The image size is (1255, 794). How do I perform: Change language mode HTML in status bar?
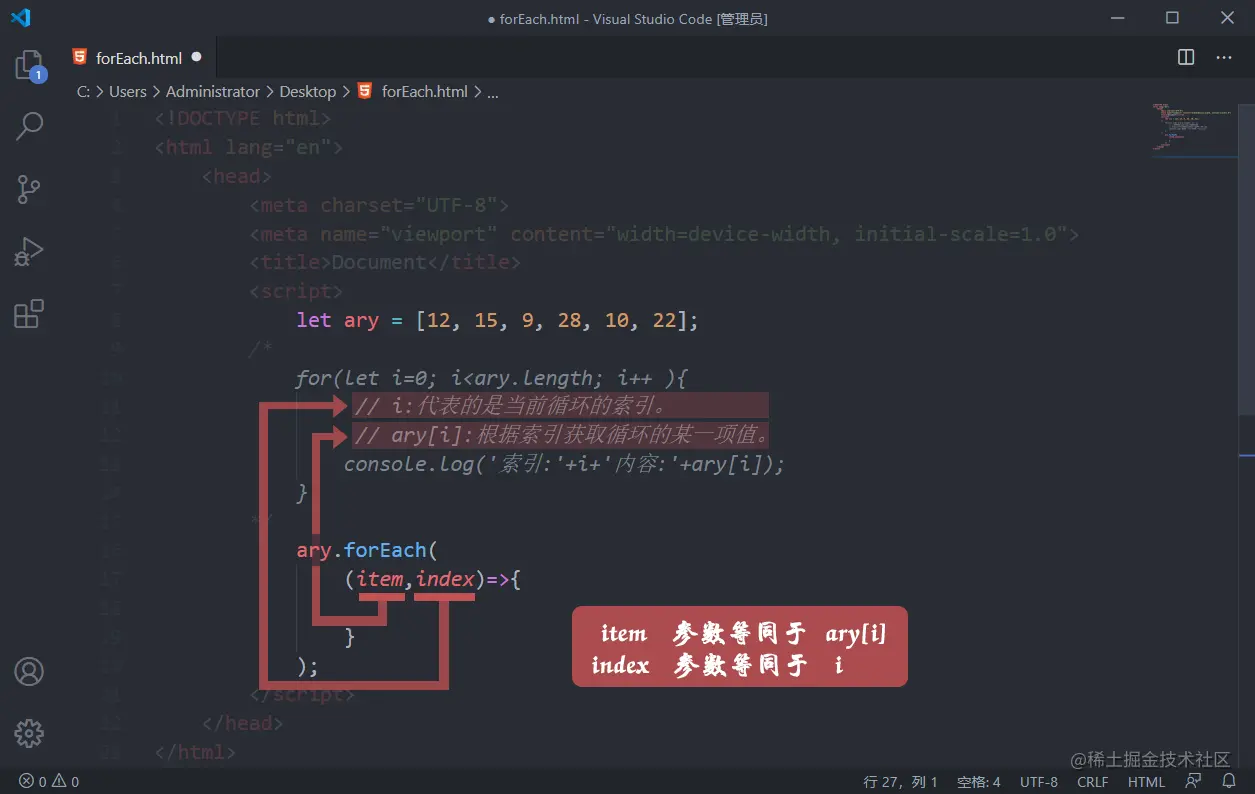point(1147,781)
